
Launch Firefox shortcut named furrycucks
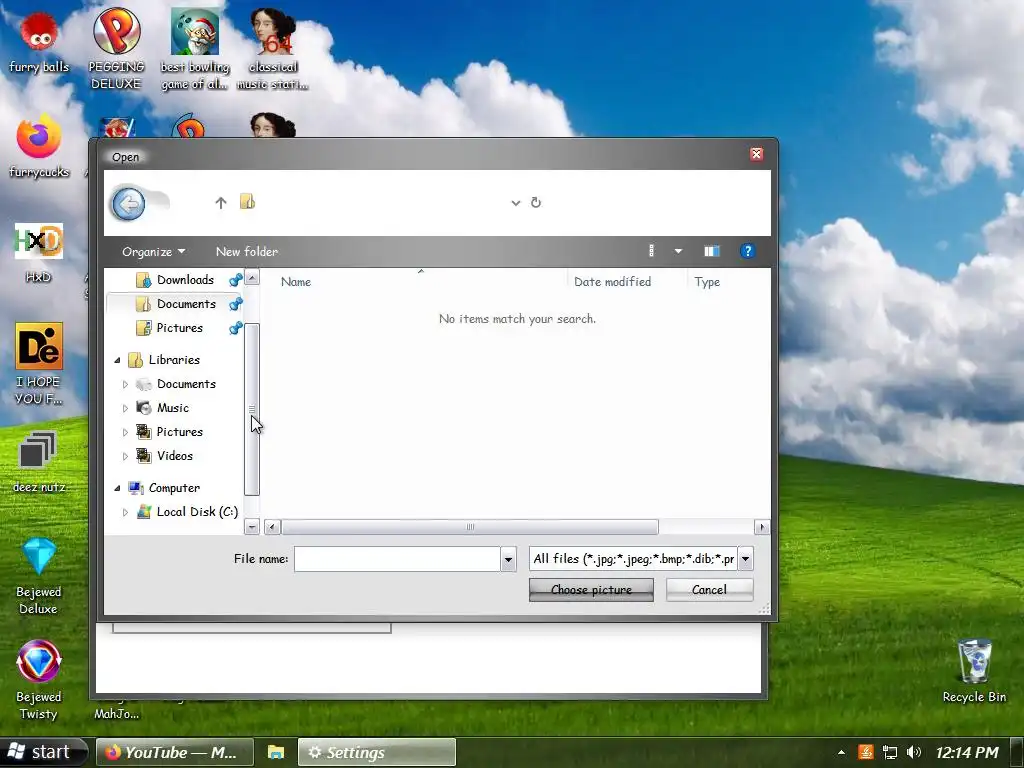click(x=39, y=147)
